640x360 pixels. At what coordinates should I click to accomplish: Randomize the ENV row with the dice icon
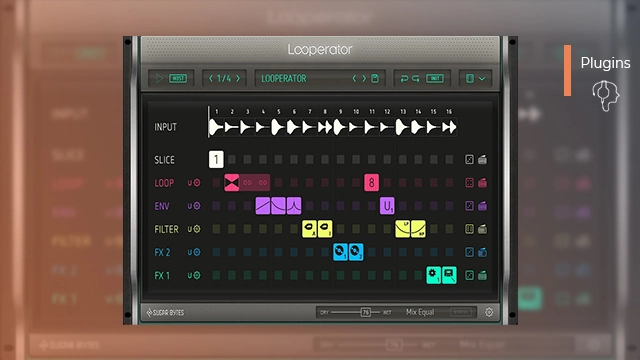(469, 206)
